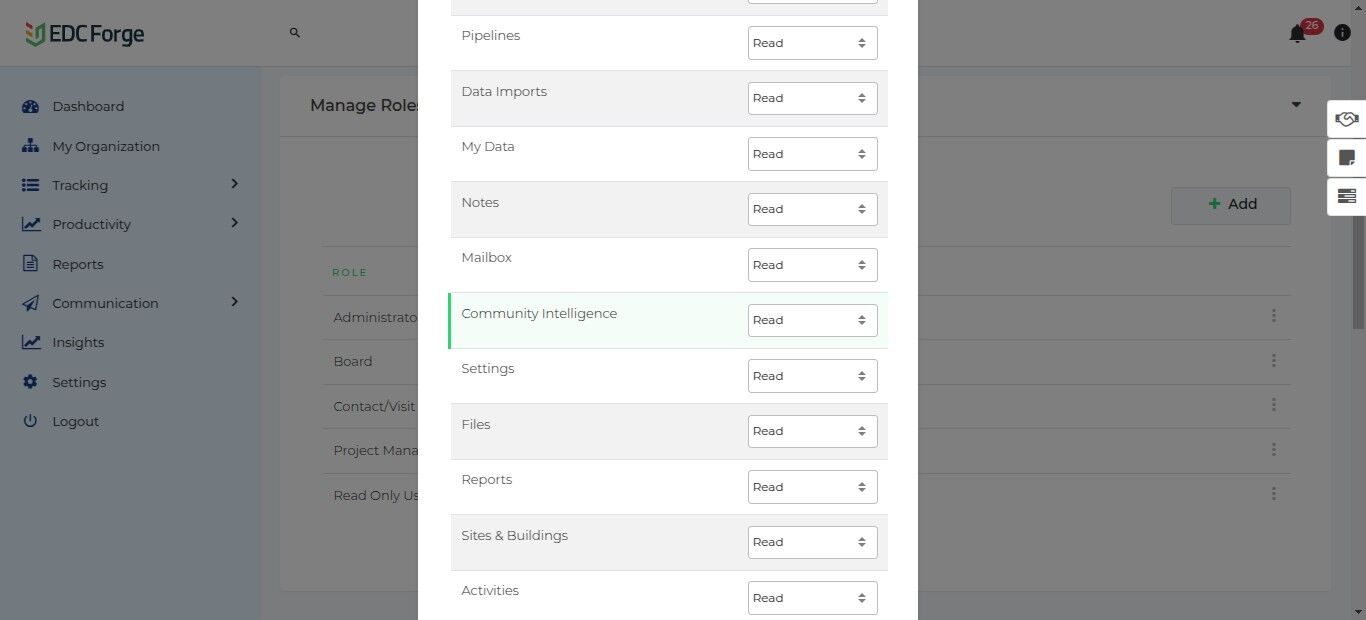Click the notification bell icon
1366x620 pixels.
click(x=1297, y=34)
